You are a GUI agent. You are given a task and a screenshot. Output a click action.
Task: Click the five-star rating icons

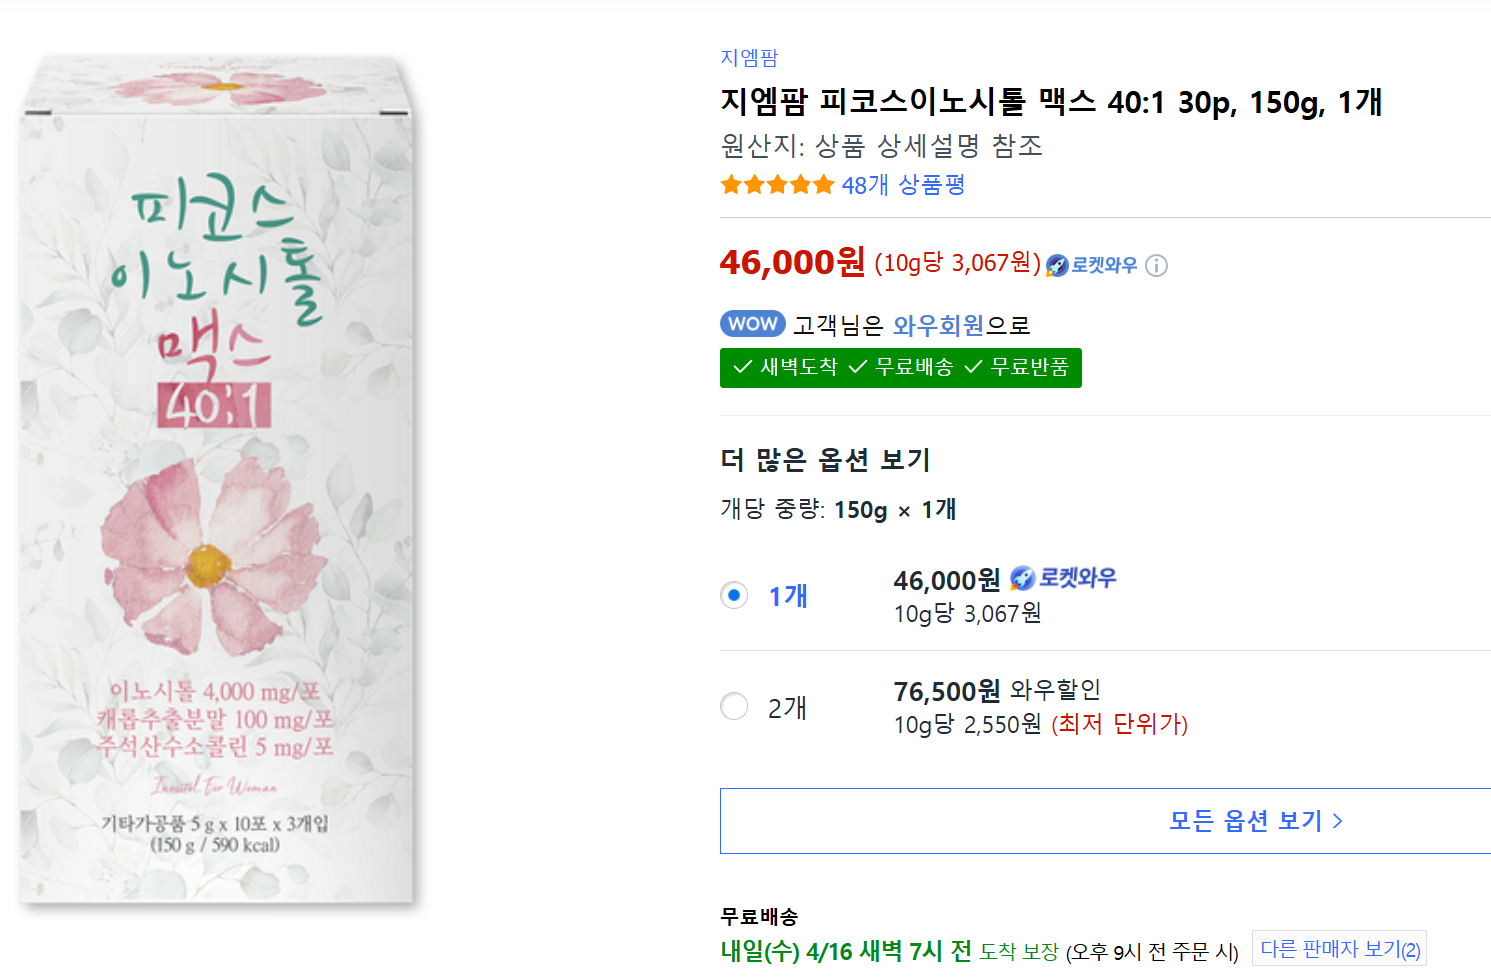tap(777, 184)
